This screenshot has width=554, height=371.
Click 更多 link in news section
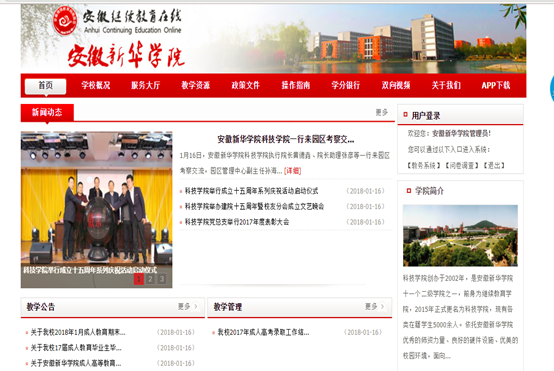(x=382, y=112)
